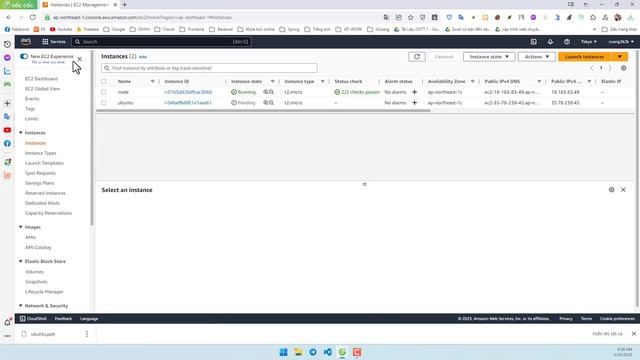The width and height of the screenshot is (640, 360).
Task: Go to previous page of instances
Action: 592,68
